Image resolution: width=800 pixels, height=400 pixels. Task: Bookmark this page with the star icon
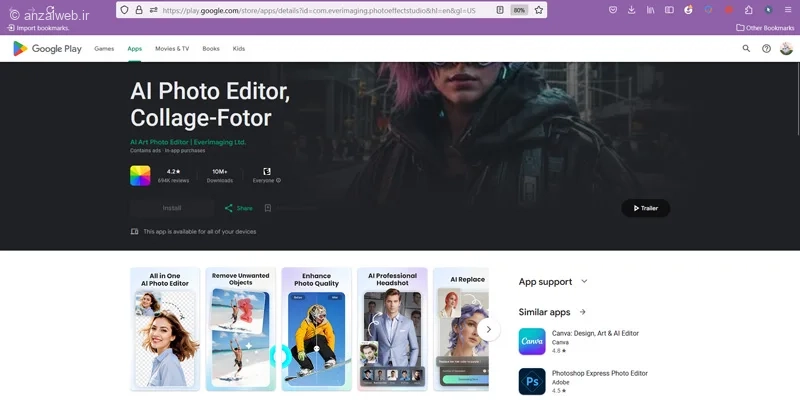pyautogui.click(x=539, y=10)
